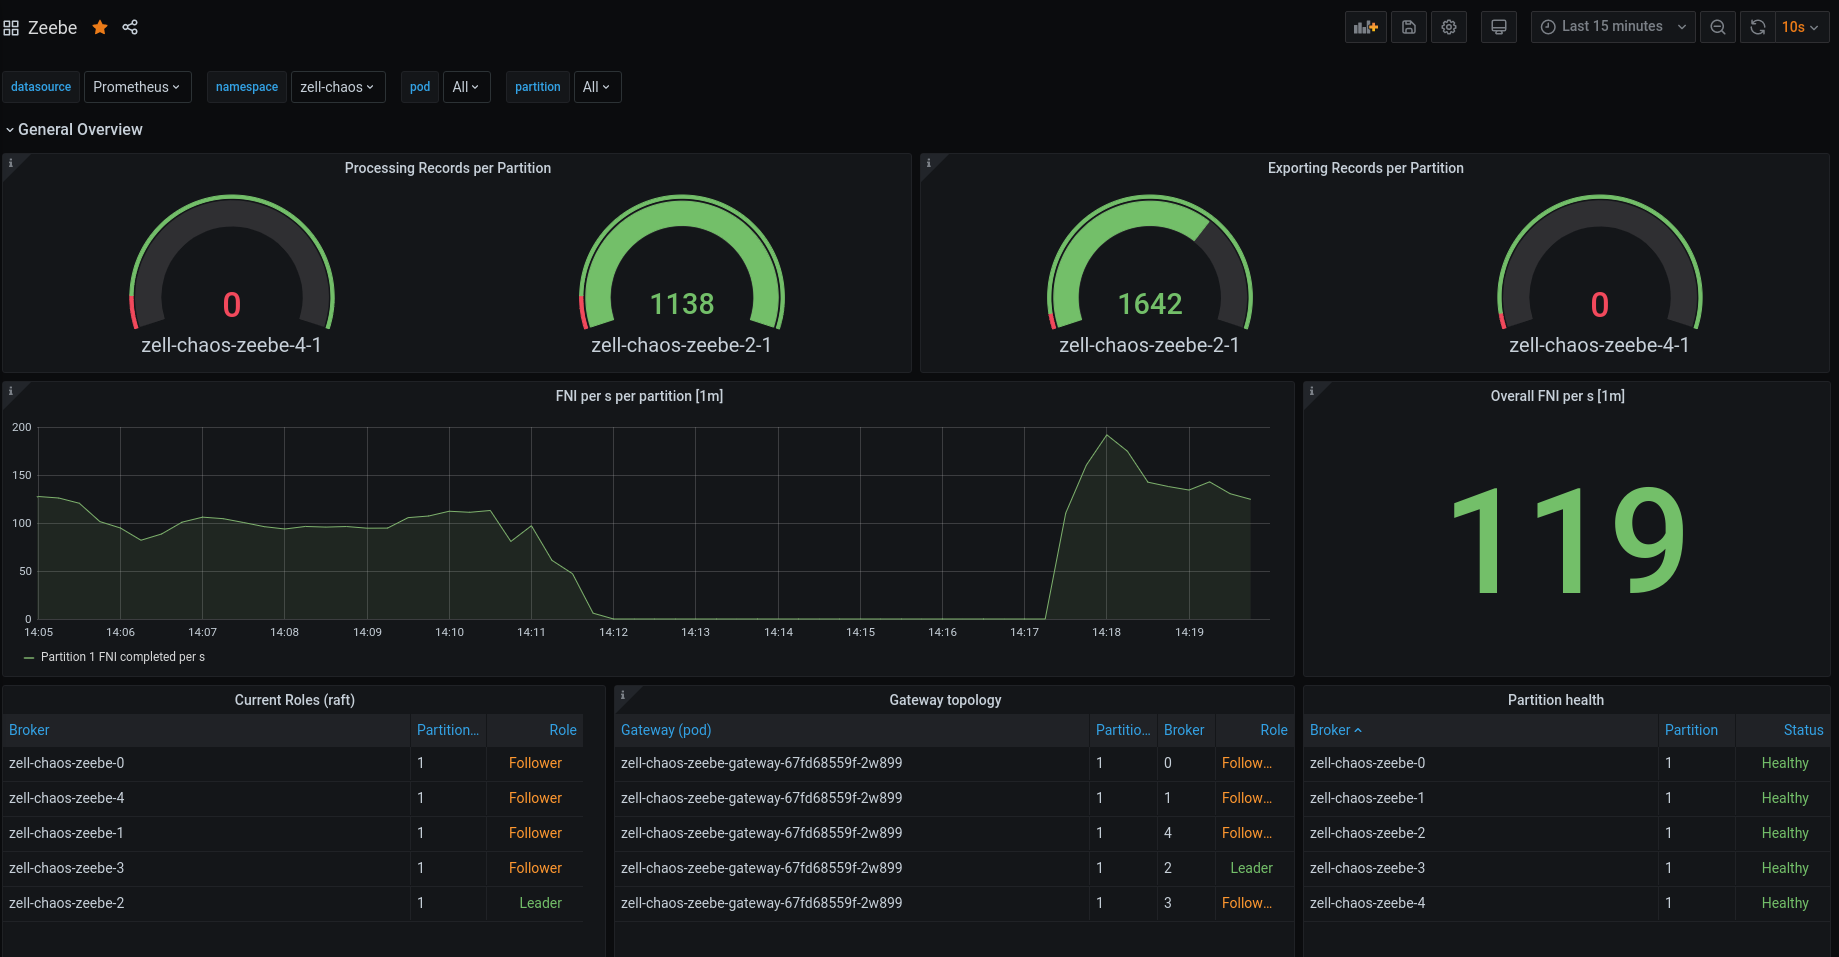Collapse the General Overview row
The height and width of the screenshot is (957, 1839).
[x=74, y=129]
